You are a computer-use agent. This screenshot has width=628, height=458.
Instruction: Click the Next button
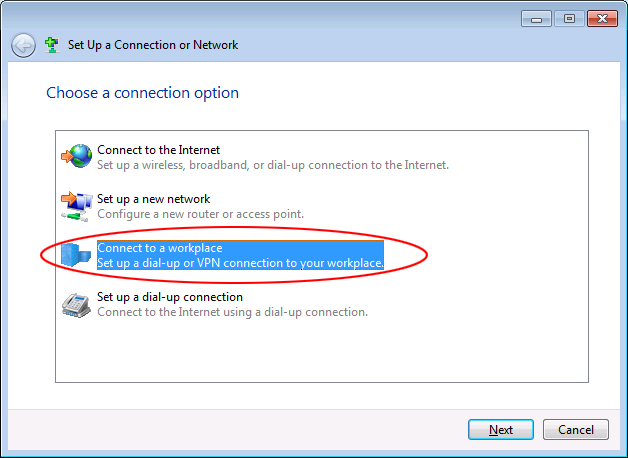(x=501, y=430)
